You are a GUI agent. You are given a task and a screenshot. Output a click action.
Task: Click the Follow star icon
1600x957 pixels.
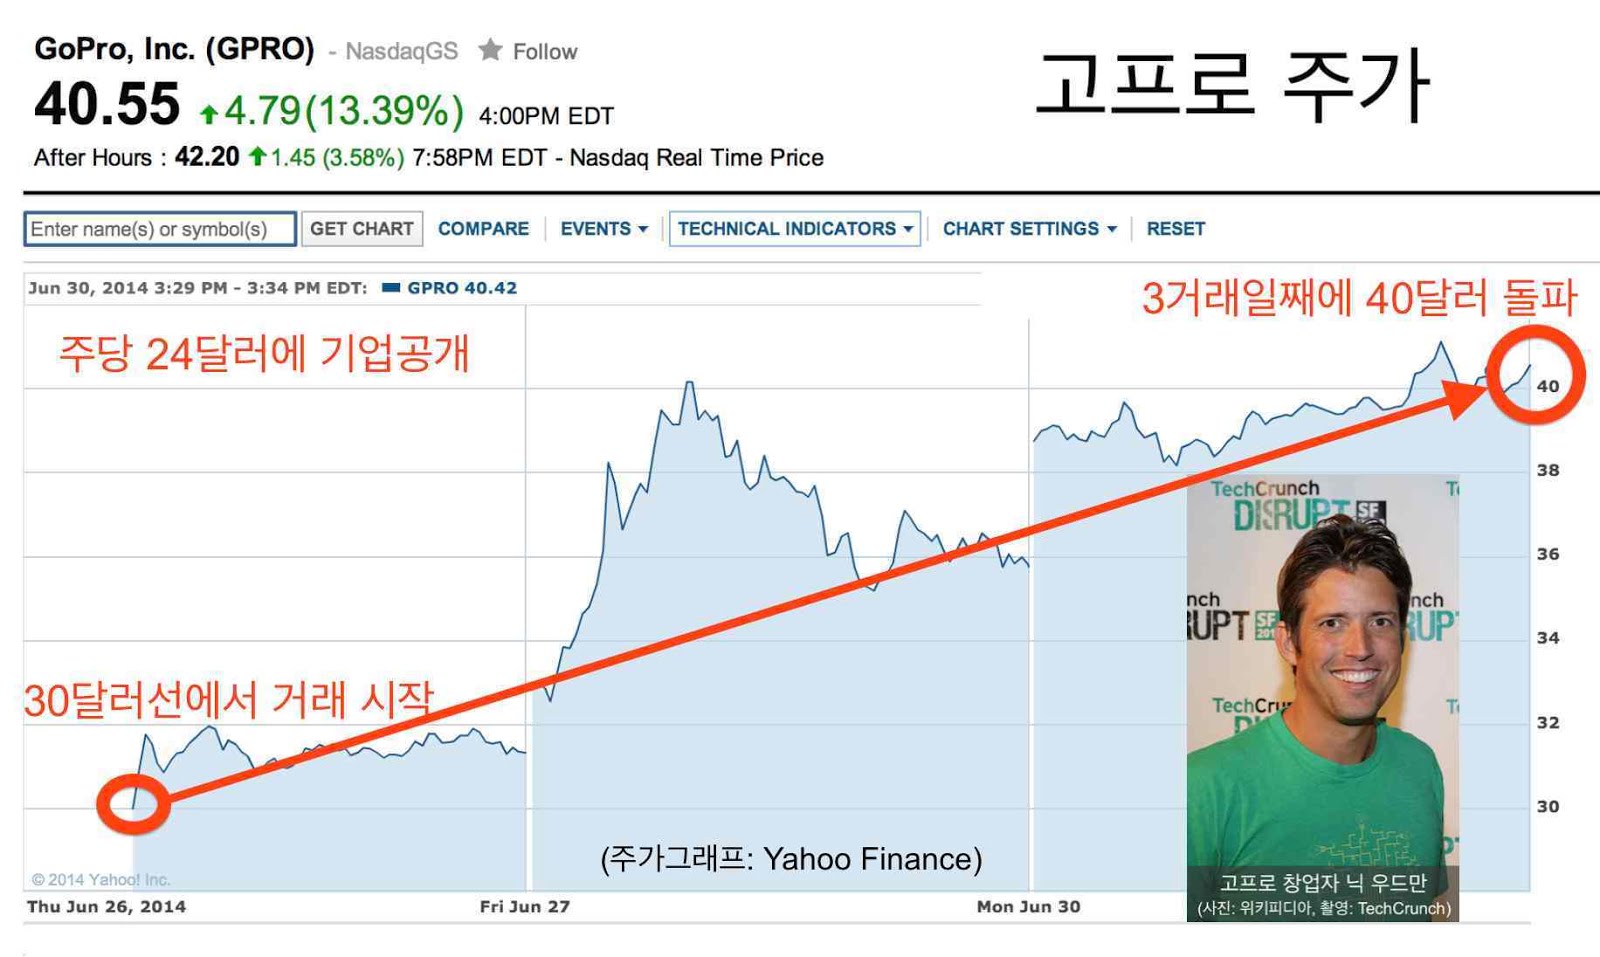pos(490,50)
